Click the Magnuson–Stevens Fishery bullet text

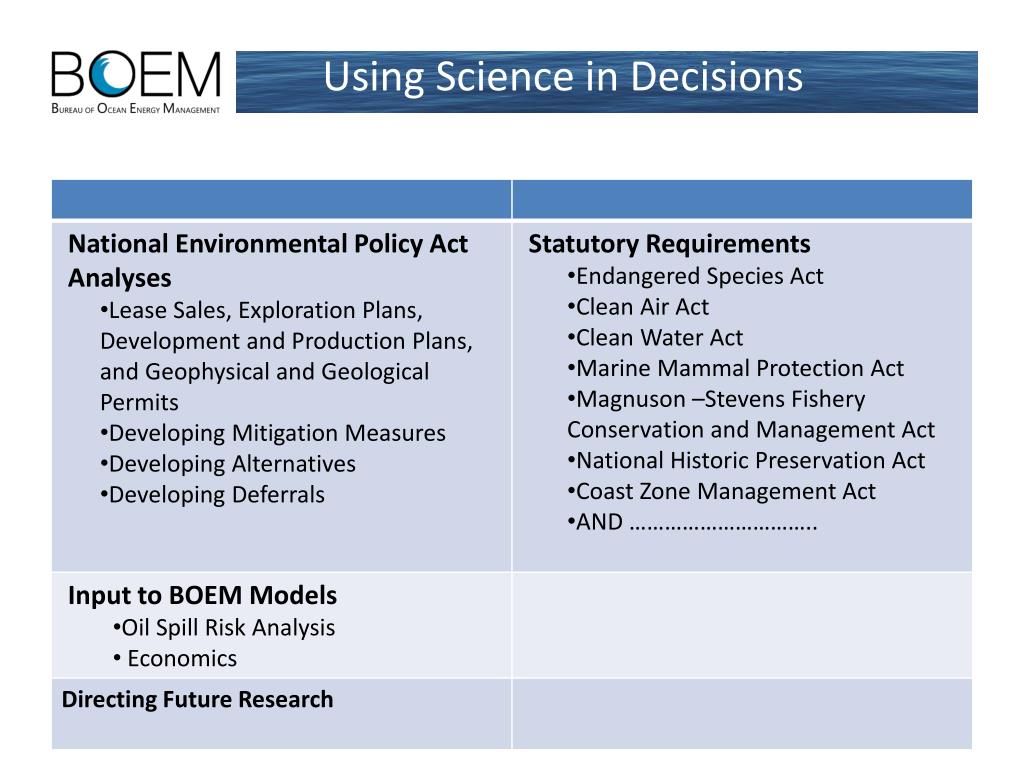pyautogui.click(x=716, y=399)
